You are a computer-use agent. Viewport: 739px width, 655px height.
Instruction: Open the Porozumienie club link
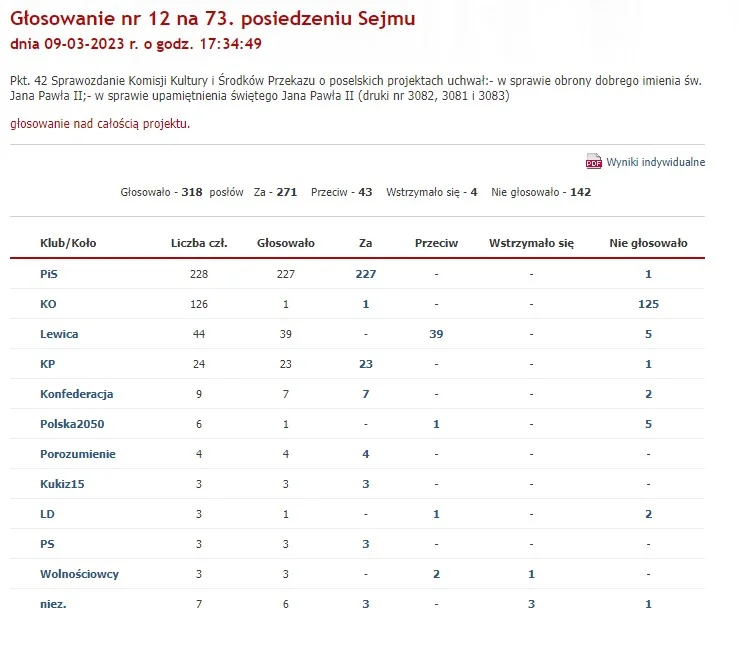click(78, 454)
